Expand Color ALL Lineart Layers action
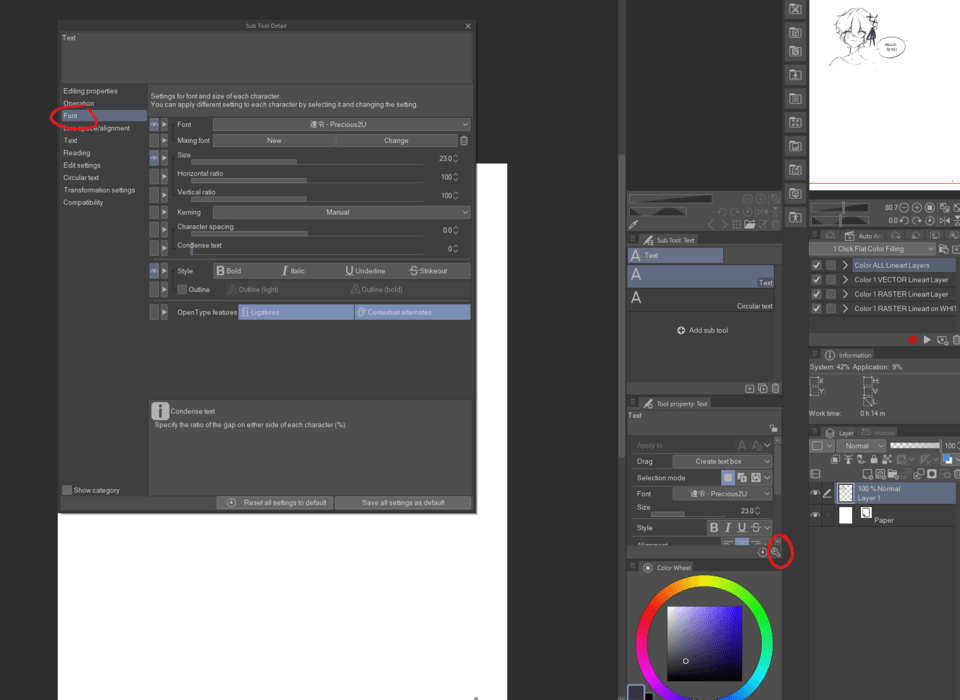 tap(846, 265)
